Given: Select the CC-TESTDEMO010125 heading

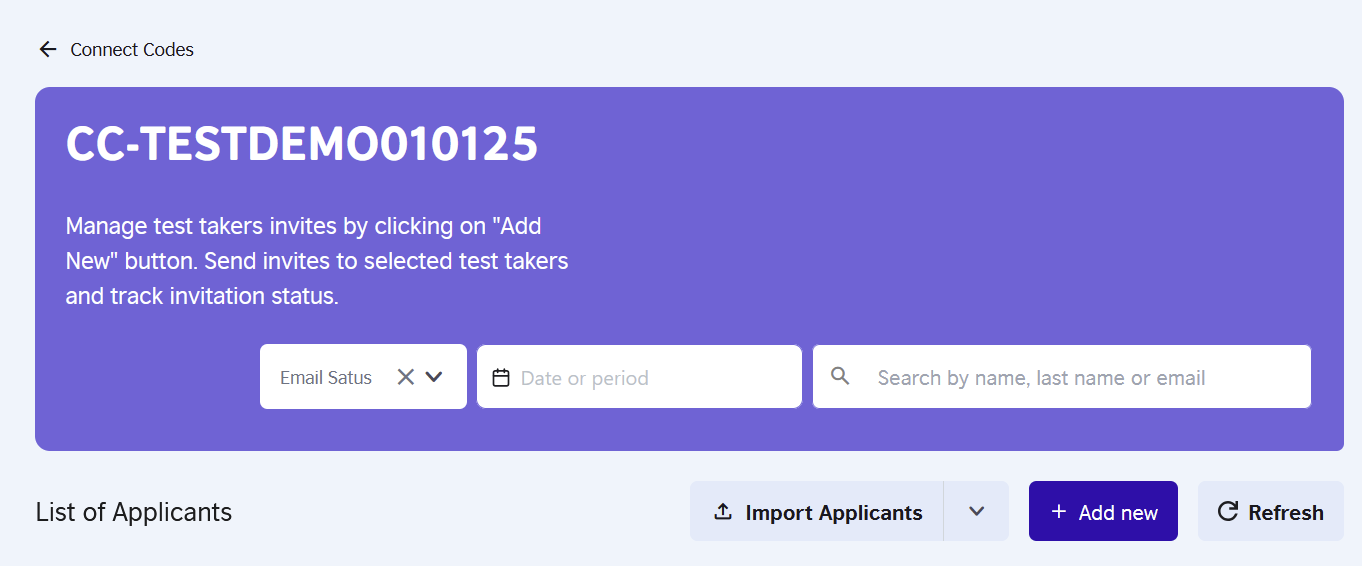Looking at the screenshot, I should point(302,144).
